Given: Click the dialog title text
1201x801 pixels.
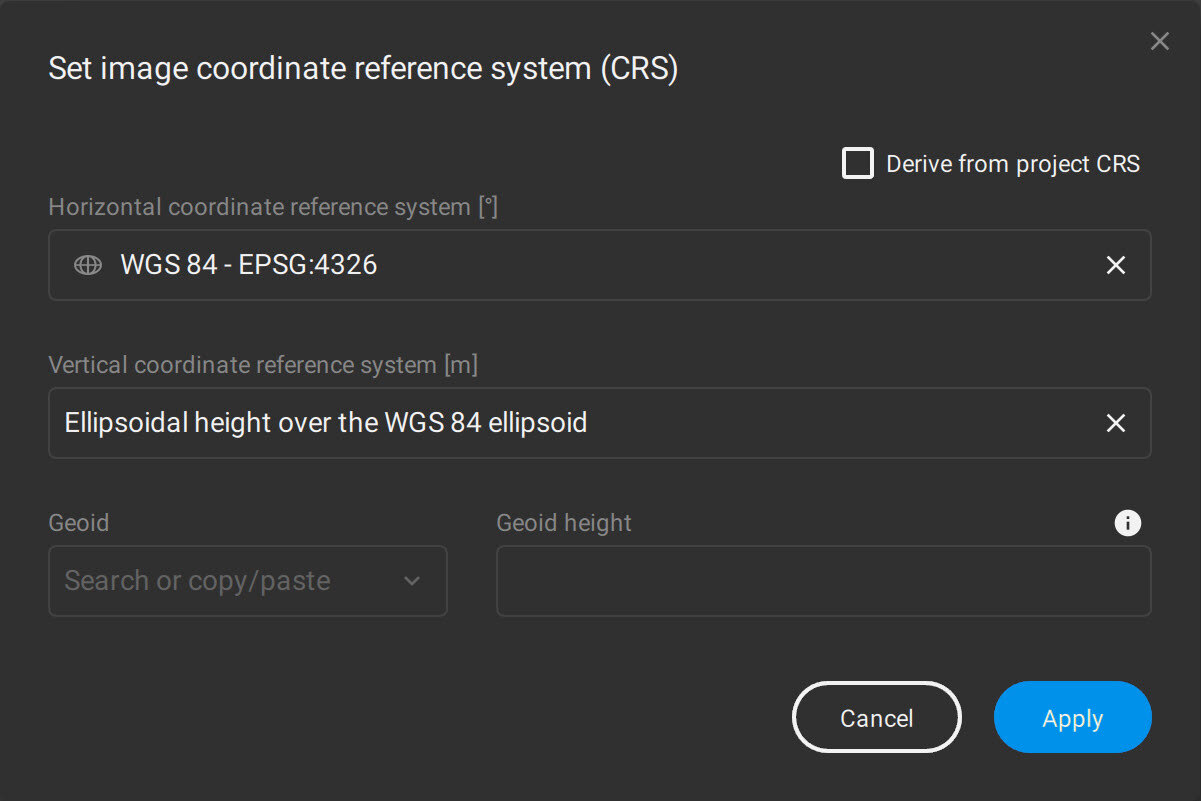Looking at the screenshot, I should [363, 68].
